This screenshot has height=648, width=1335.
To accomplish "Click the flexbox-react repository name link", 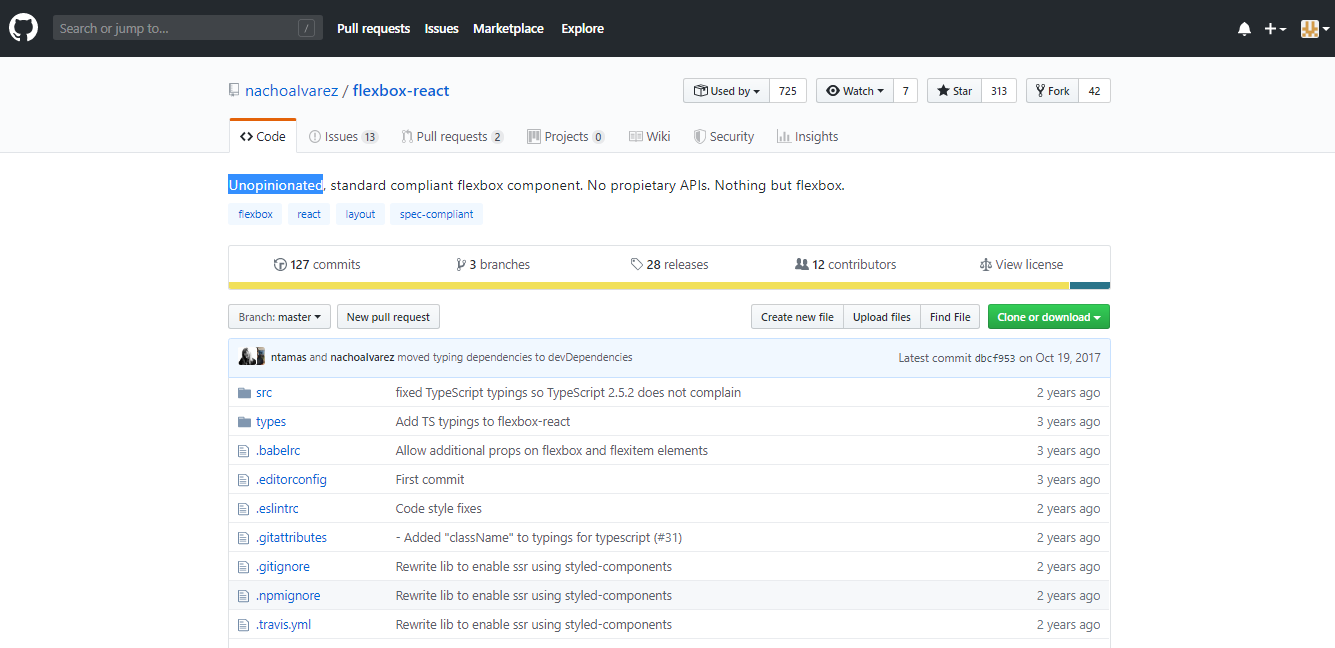I will (401, 91).
